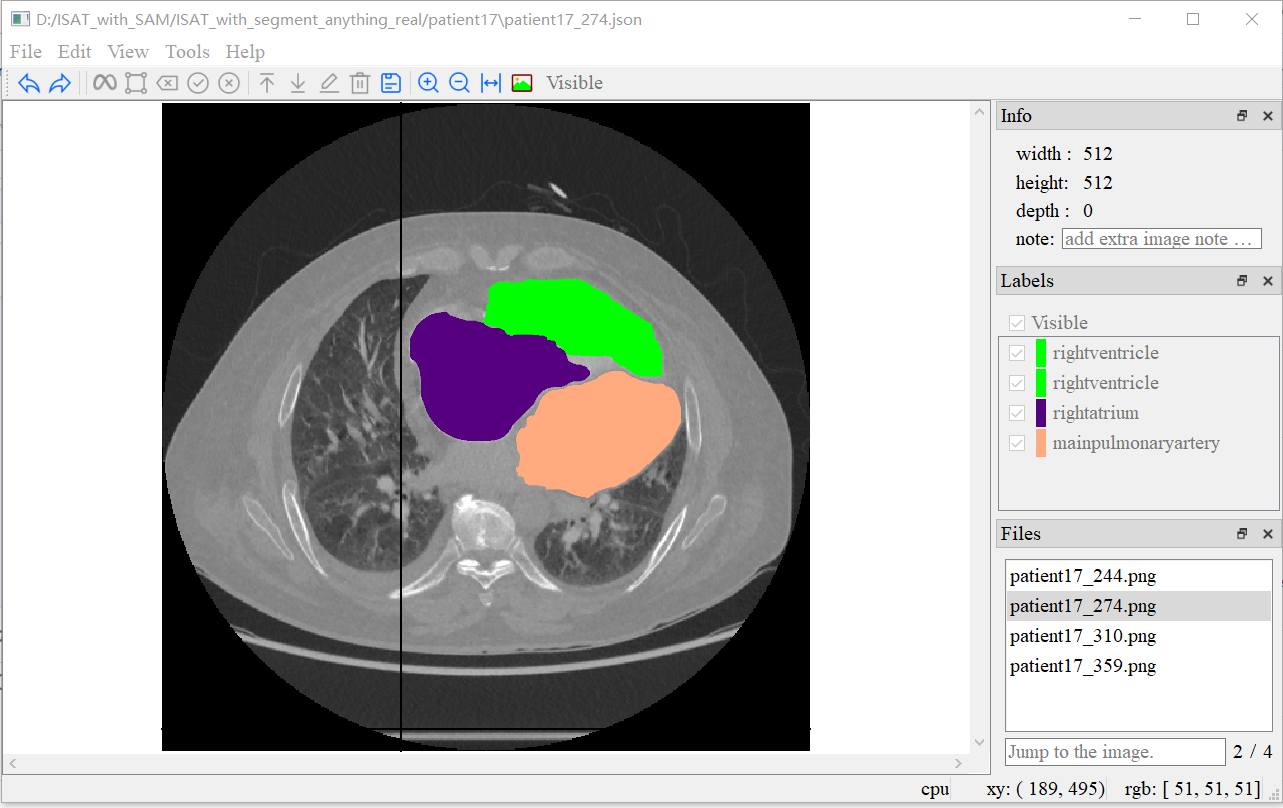Cancel the annotation using the X circle icon
The image size is (1283, 808).
pos(228,83)
